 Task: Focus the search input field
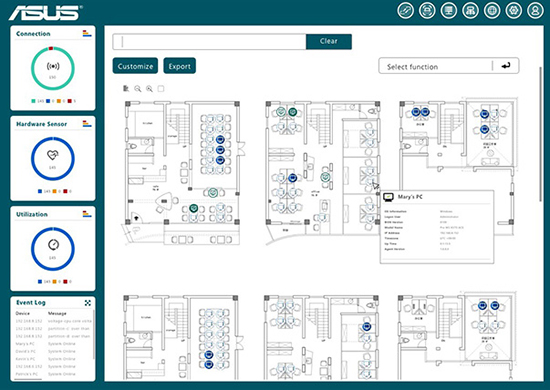pos(209,41)
